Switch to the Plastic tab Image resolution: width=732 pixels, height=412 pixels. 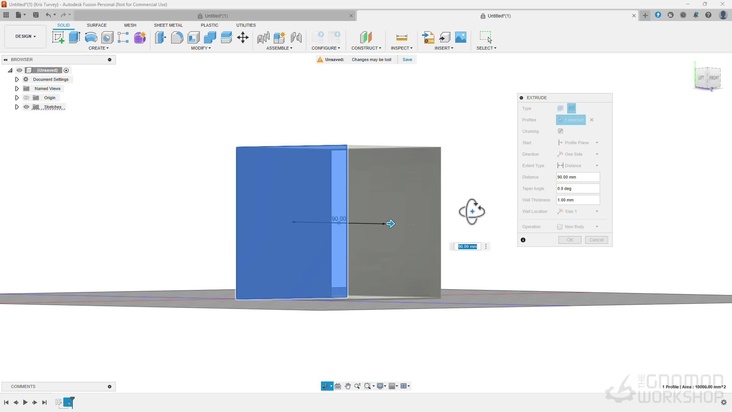click(210, 25)
